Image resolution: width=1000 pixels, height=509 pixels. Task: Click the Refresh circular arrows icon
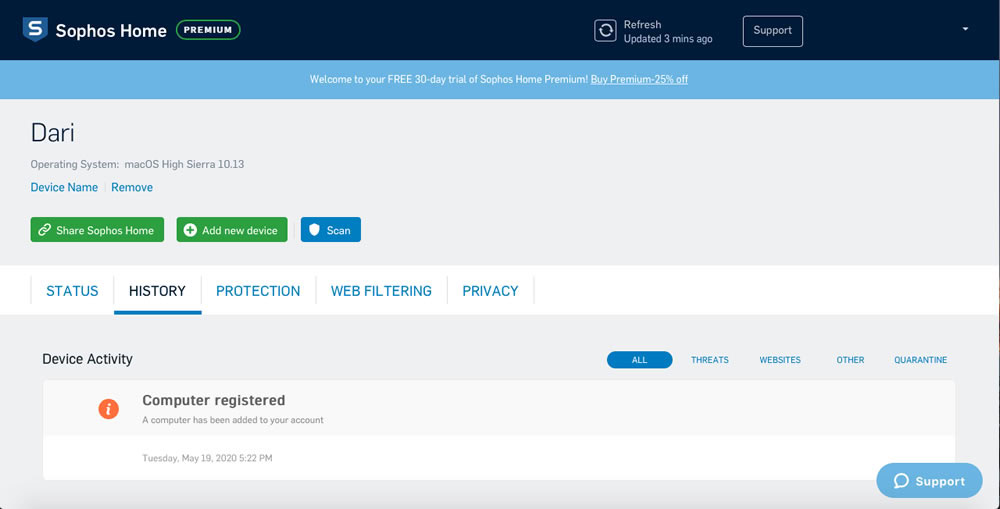click(x=605, y=31)
